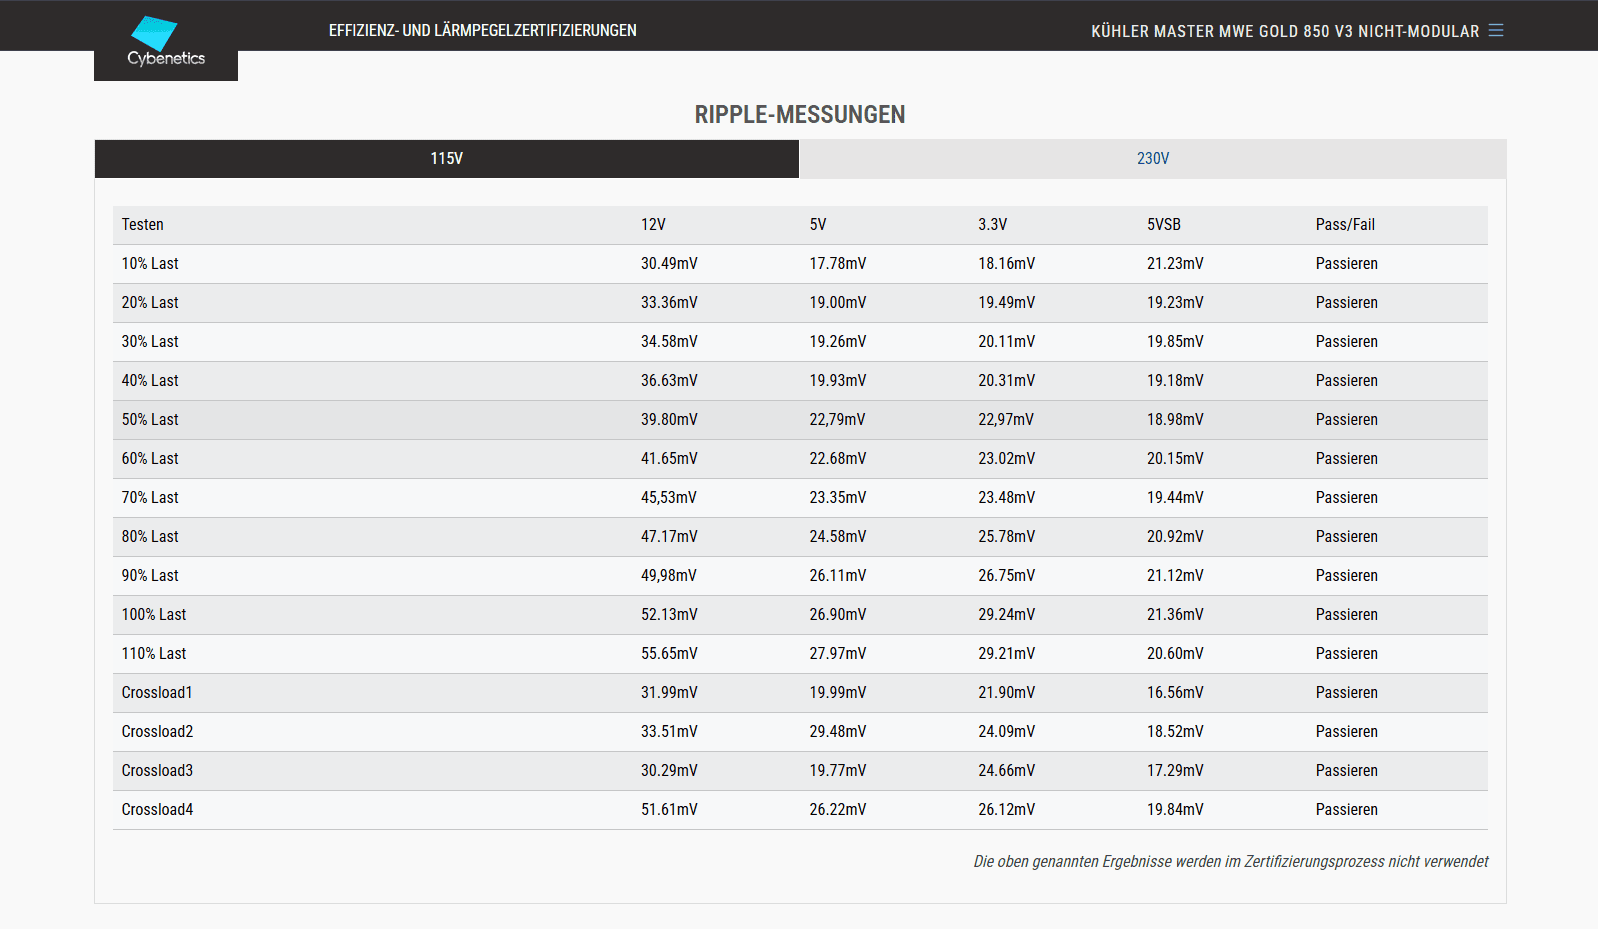Open the hamburger menu icon
This screenshot has width=1598, height=929.
click(x=1496, y=31)
